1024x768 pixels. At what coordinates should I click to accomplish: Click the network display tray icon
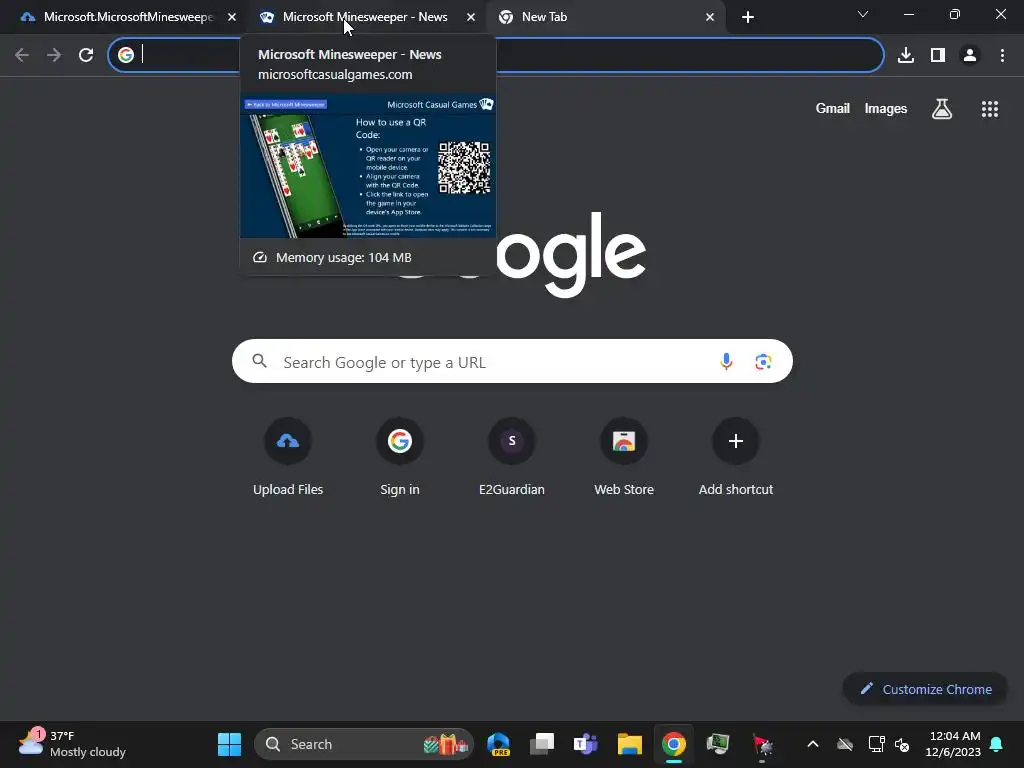click(876, 744)
